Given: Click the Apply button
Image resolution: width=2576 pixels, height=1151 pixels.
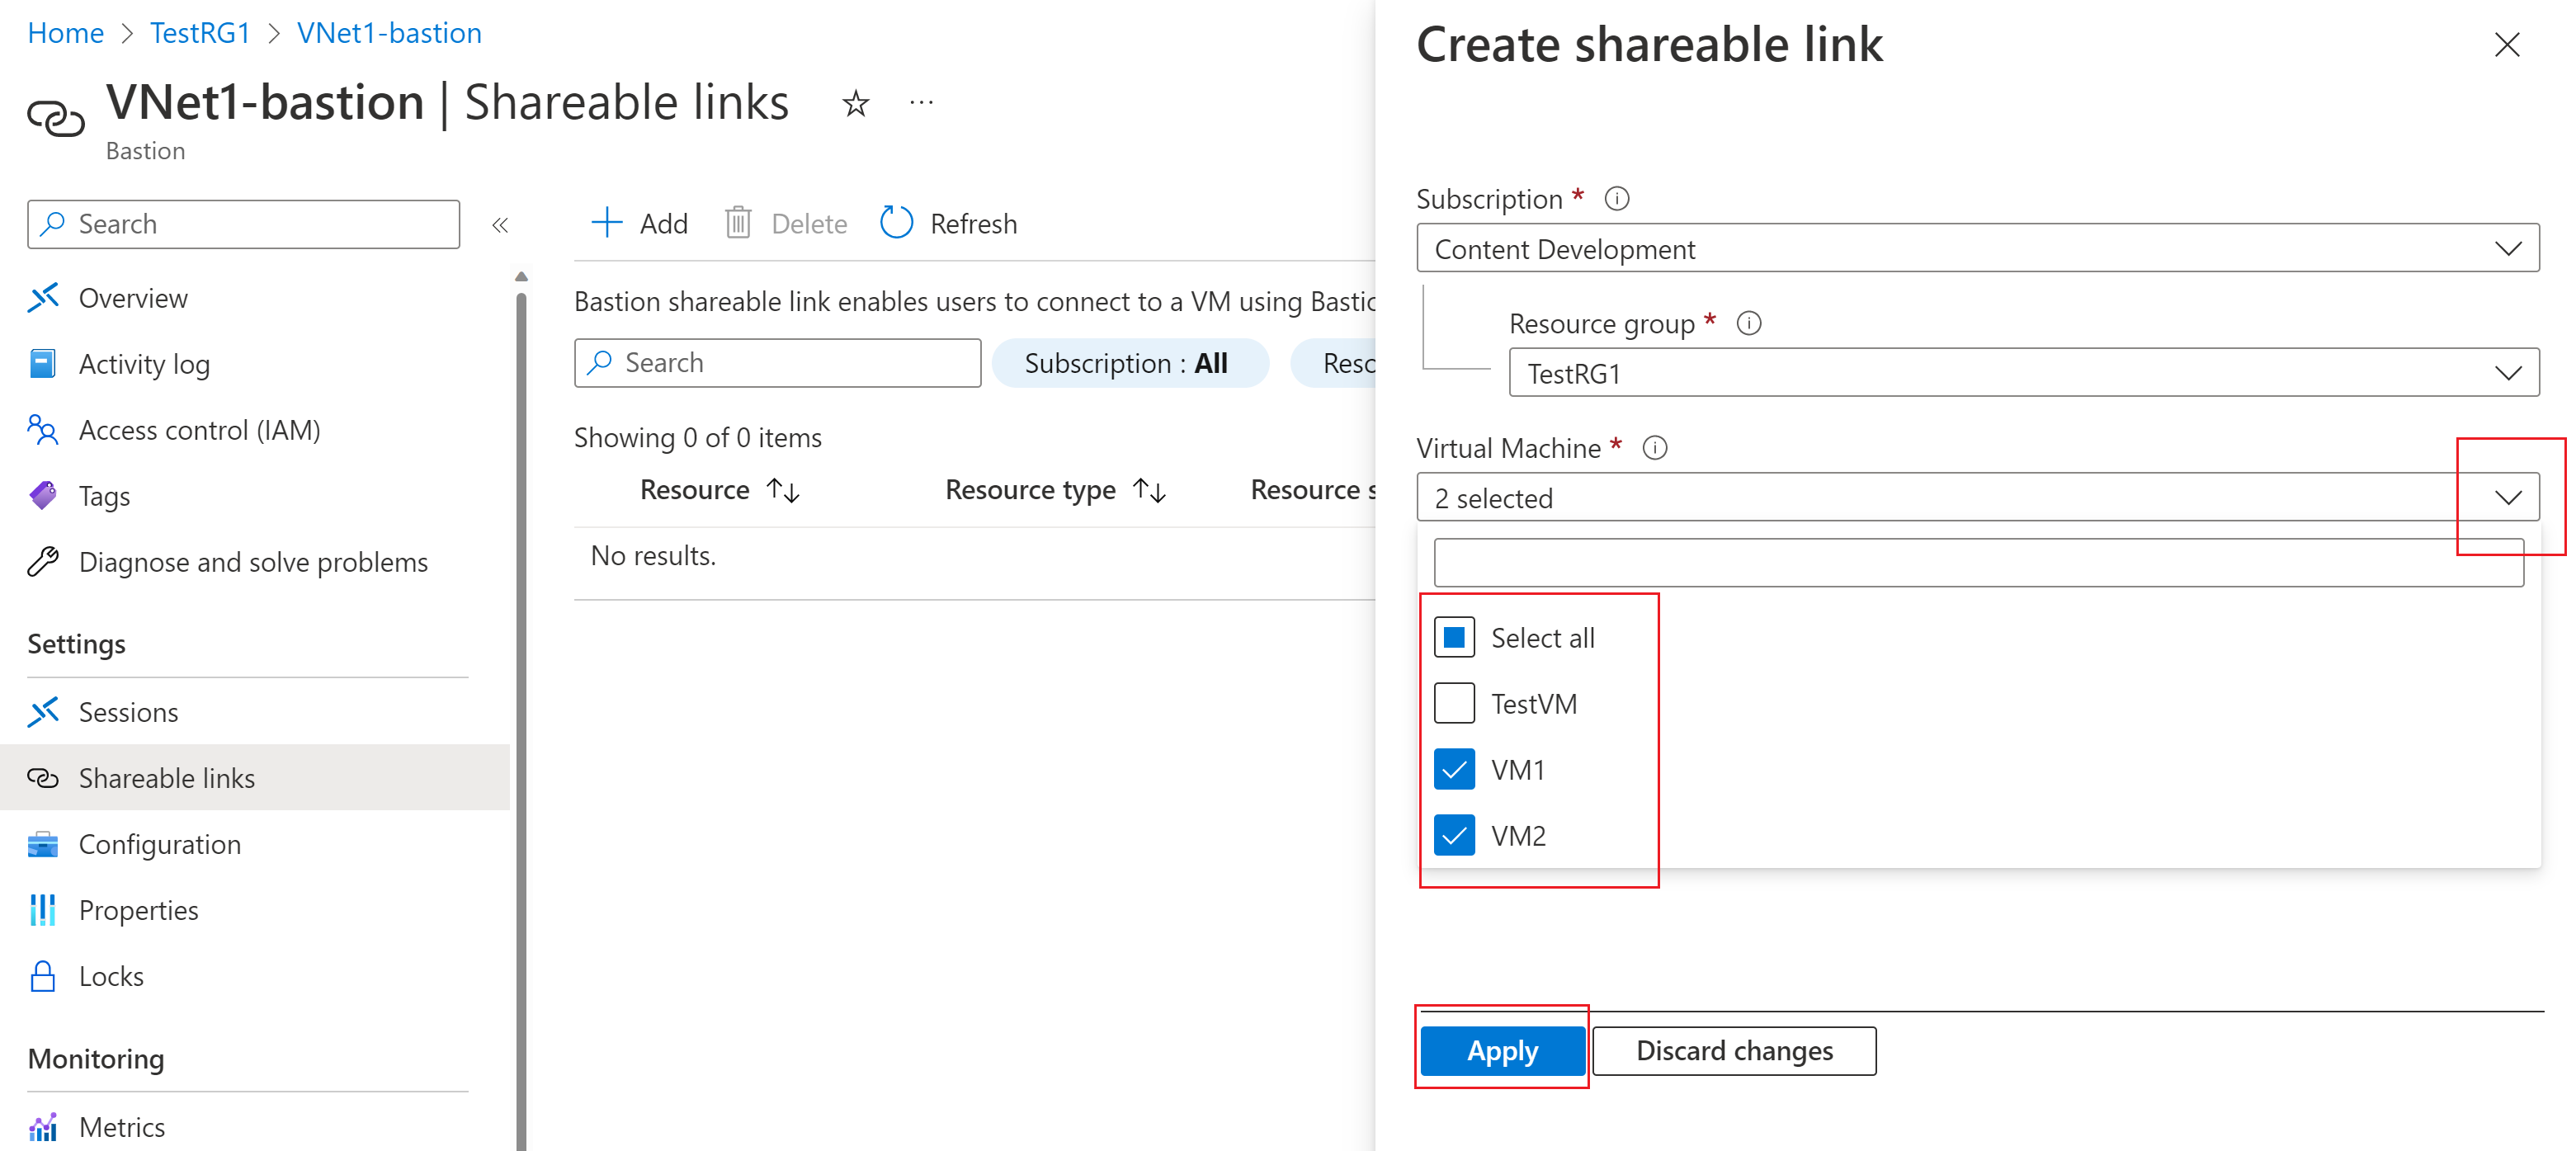Looking at the screenshot, I should (1502, 1050).
